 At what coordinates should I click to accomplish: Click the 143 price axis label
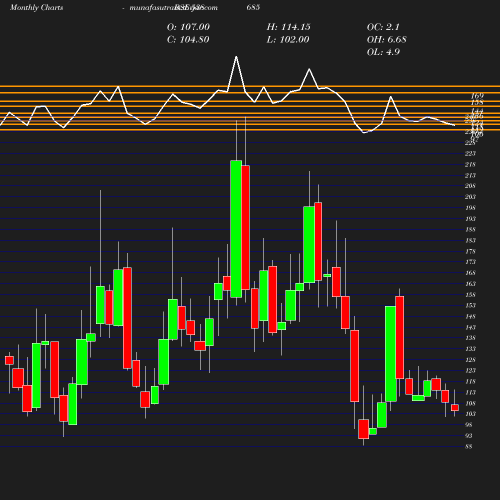coord(470,328)
